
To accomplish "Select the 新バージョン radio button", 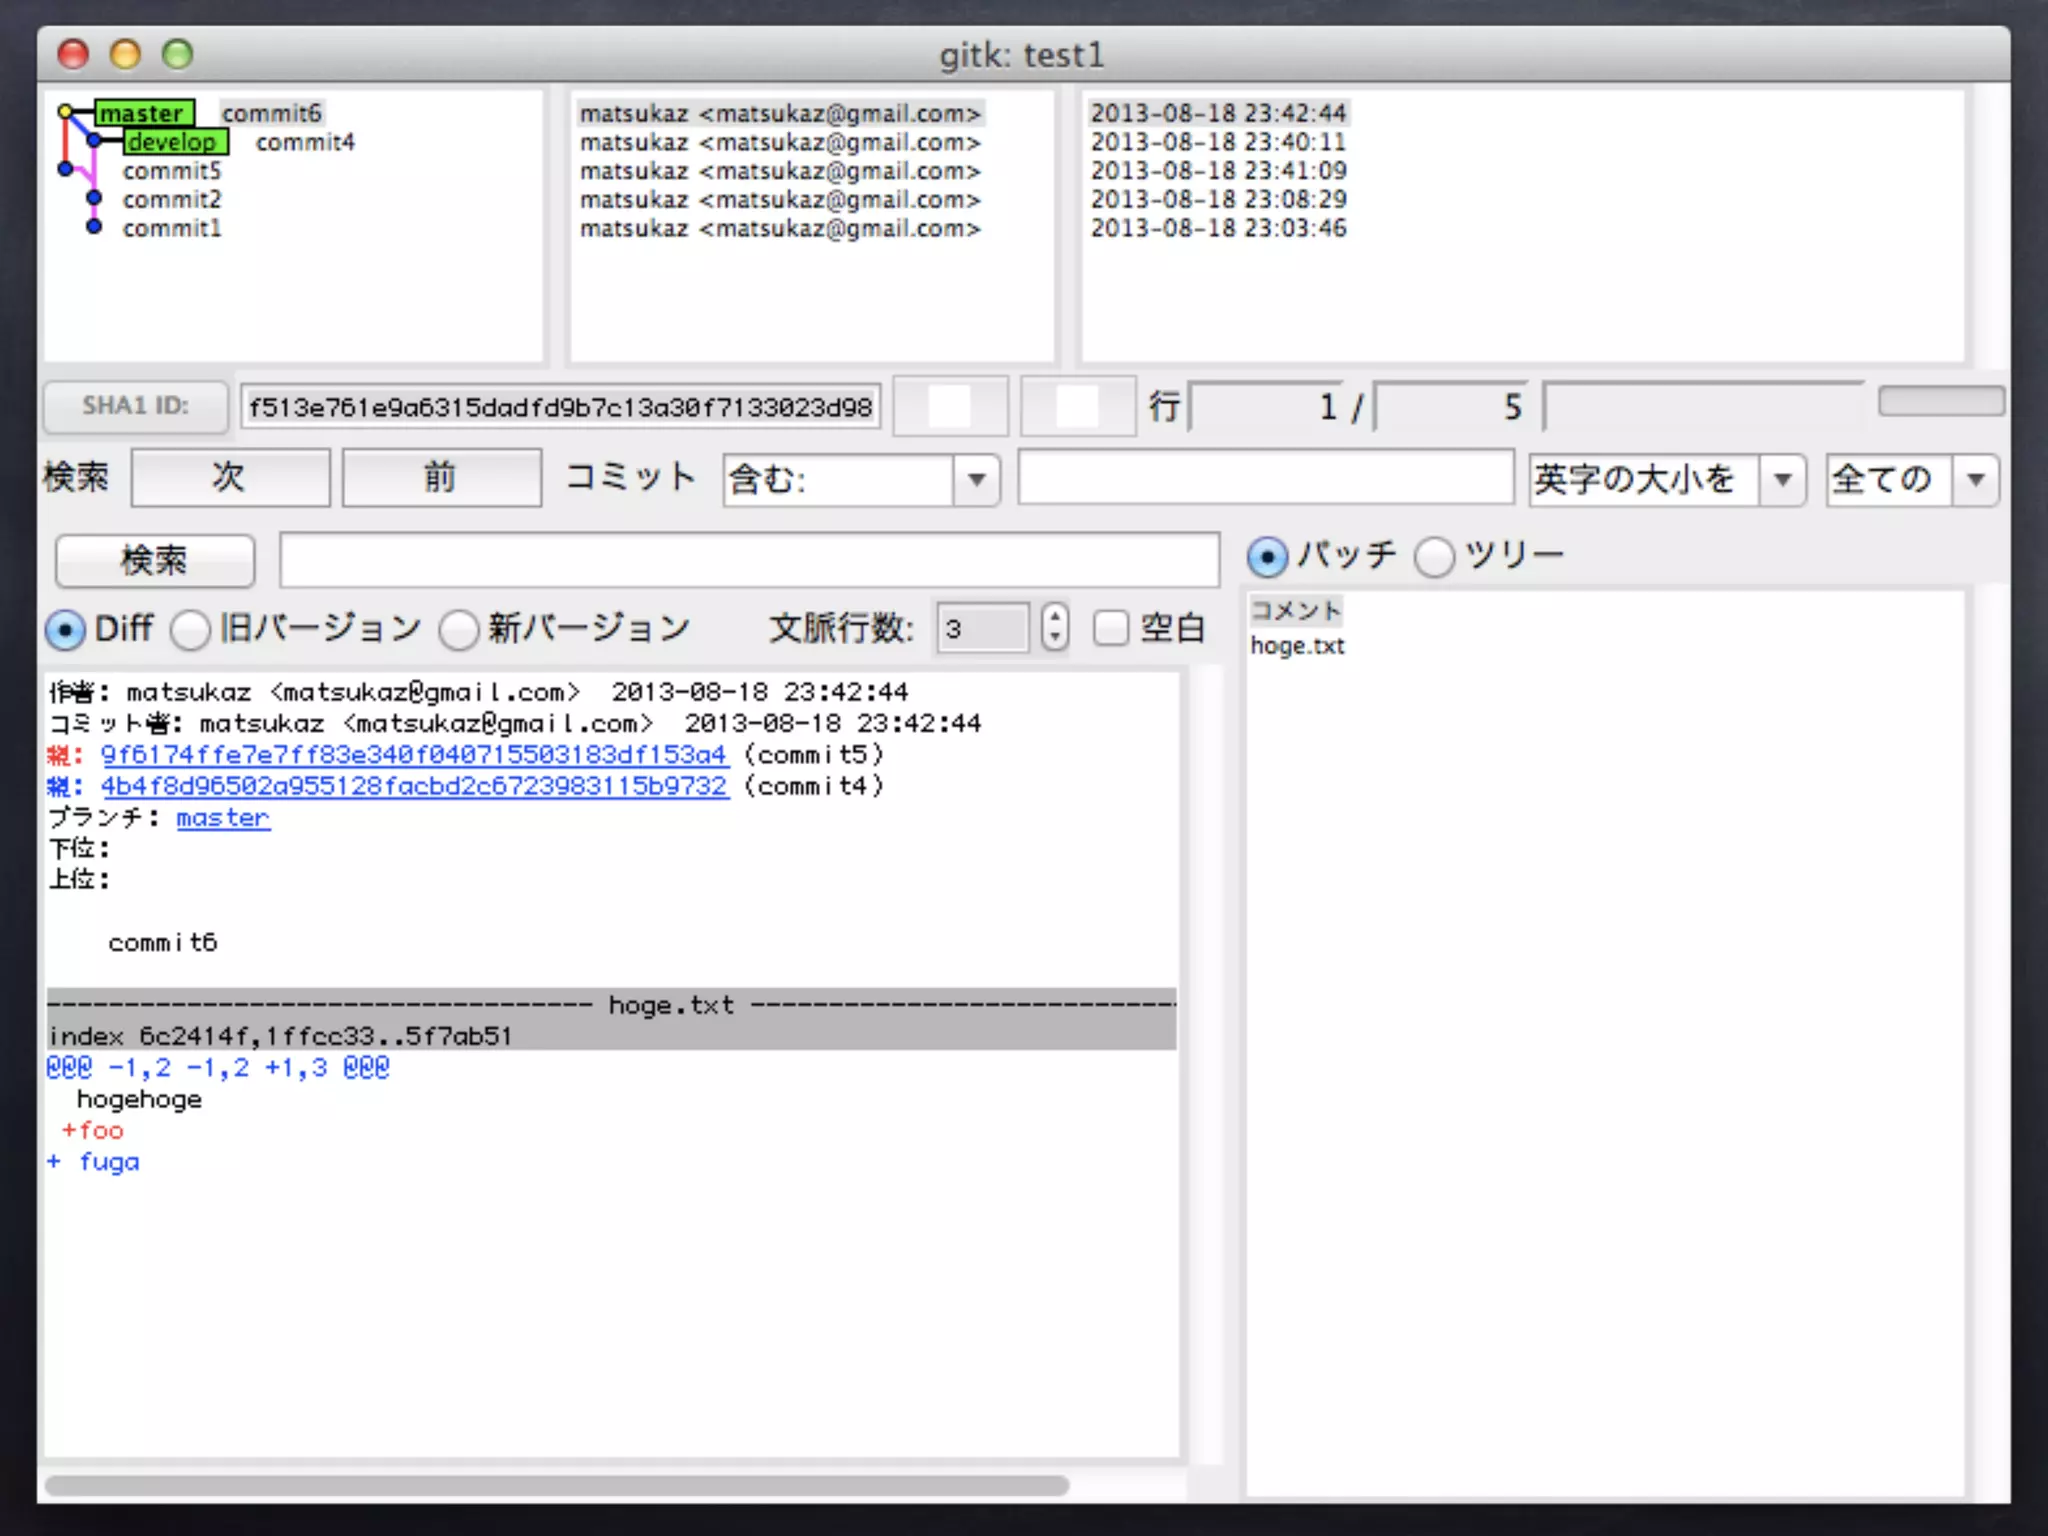I will pyautogui.click(x=459, y=630).
